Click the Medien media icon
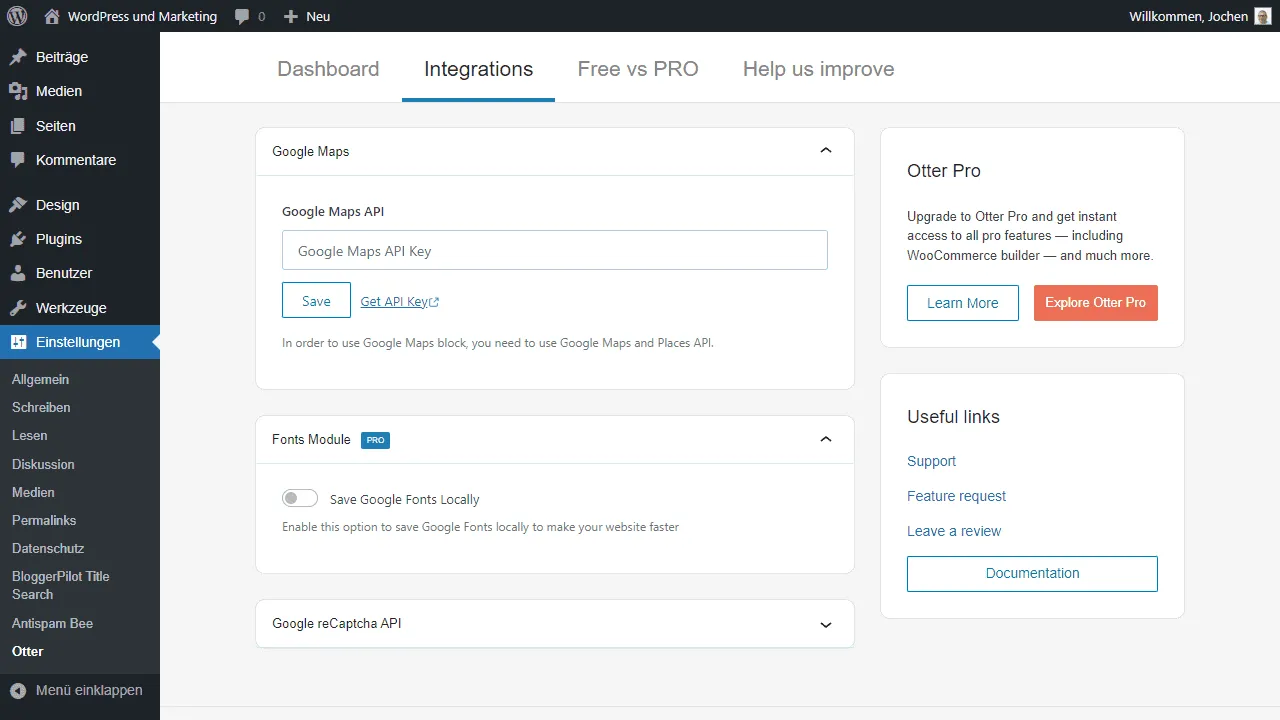Viewport: 1280px width, 720px height. point(18,91)
